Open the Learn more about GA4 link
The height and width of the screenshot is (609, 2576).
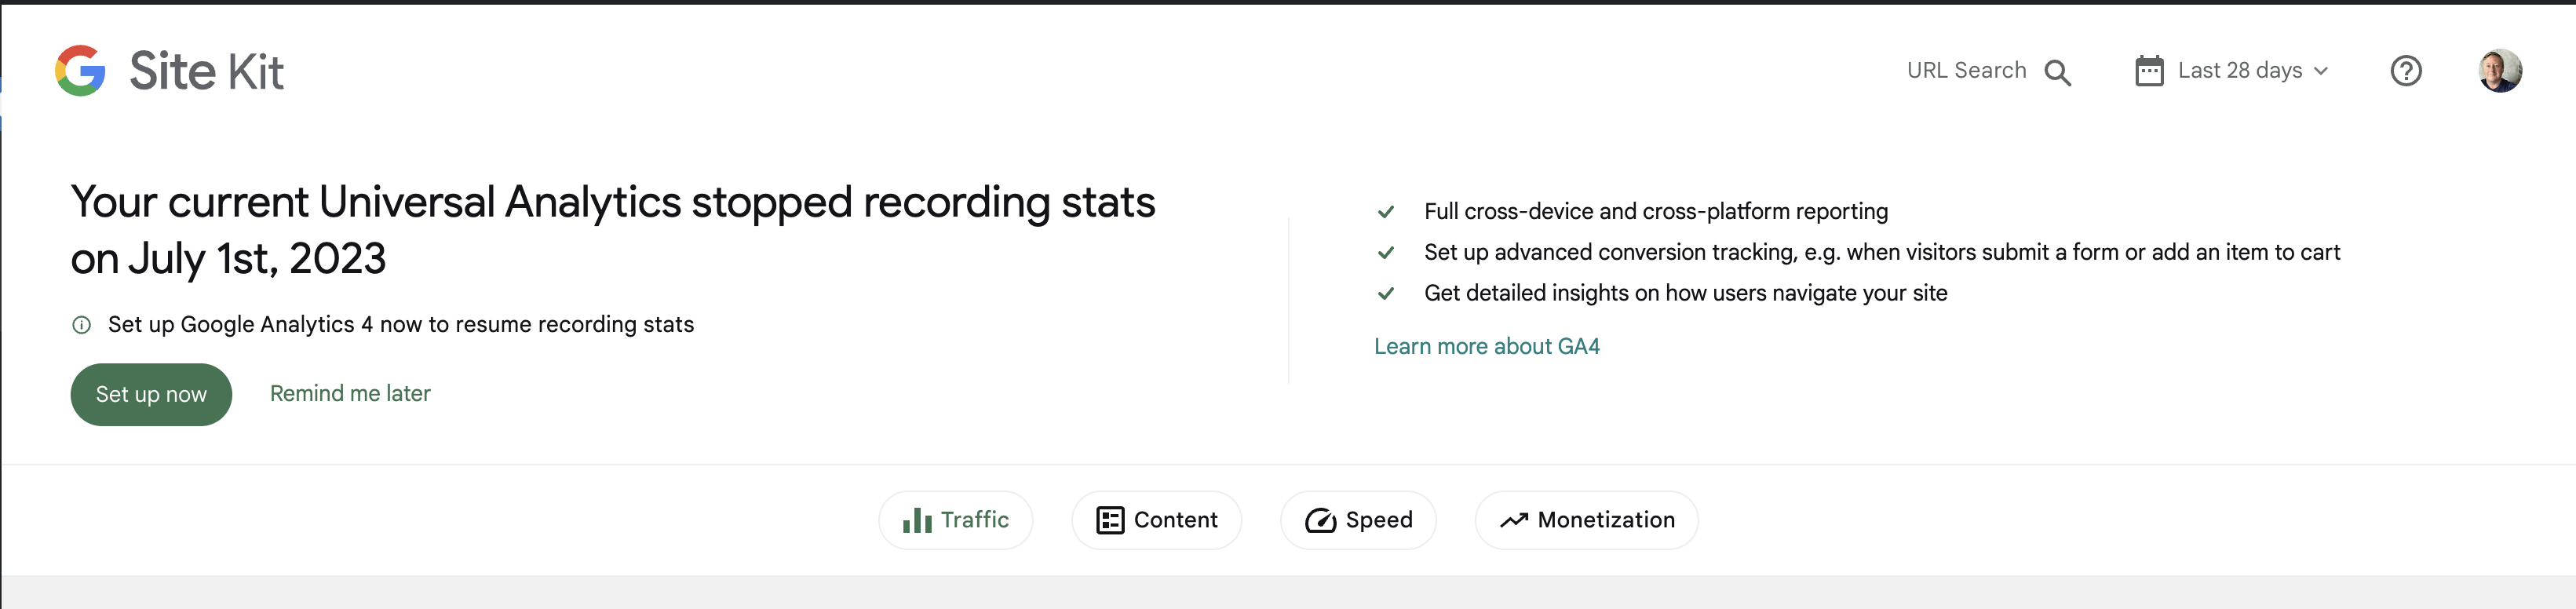[1487, 346]
